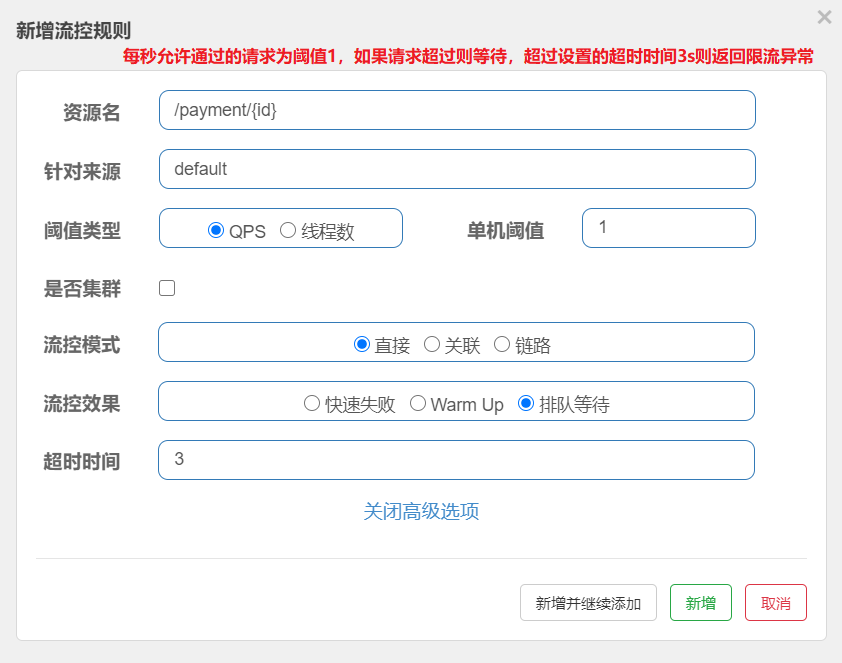
Task: Collapse options via 关闭高级选项 link
Action: click(x=421, y=511)
